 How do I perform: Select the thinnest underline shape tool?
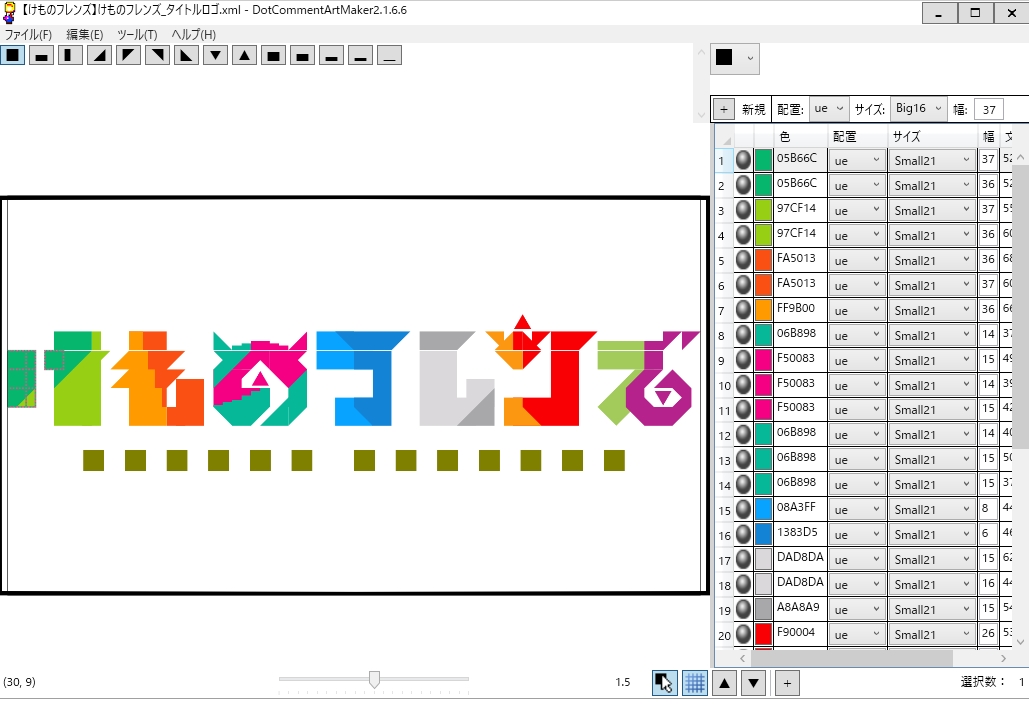[389, 55]
